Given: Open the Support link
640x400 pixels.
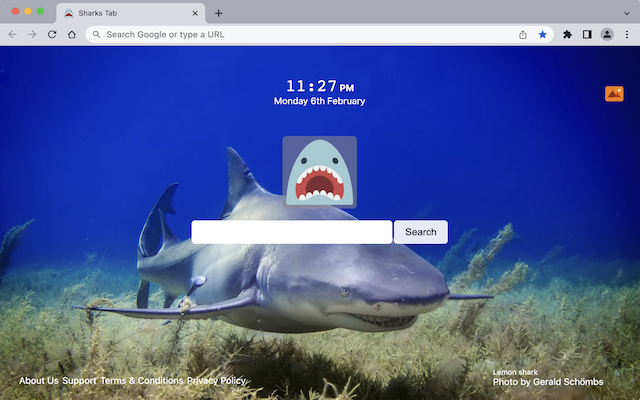Looking at the screenshot, I should click(x=79, y=381).
